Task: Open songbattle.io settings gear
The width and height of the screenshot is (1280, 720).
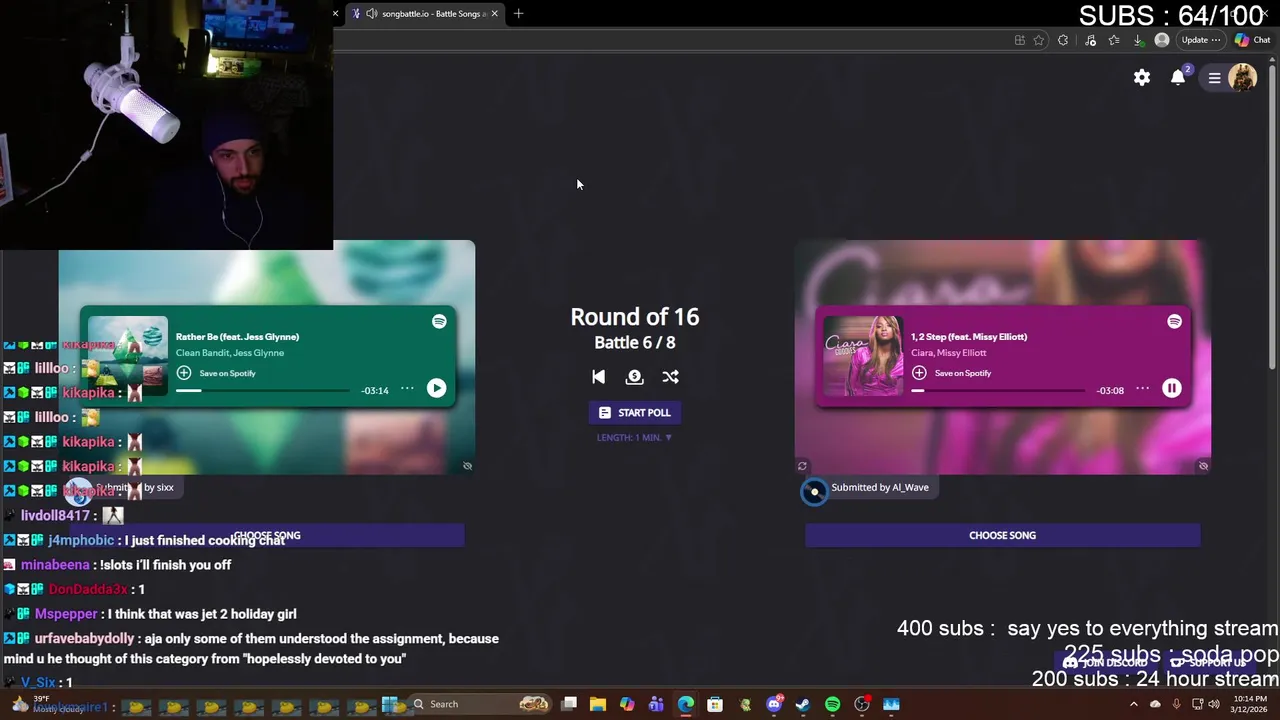Action: [1142, 78]
